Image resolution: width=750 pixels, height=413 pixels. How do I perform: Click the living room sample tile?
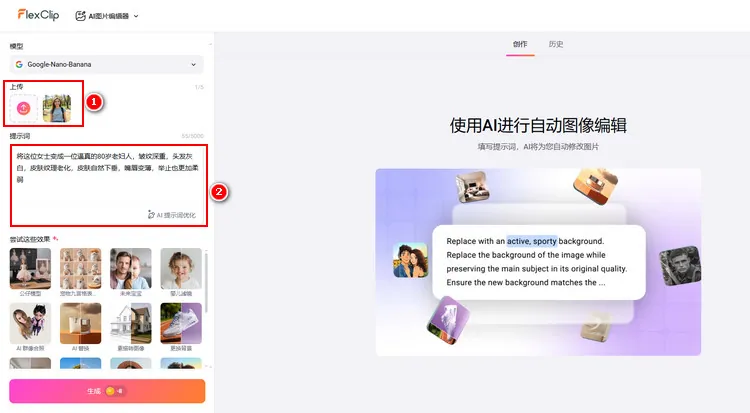(472, 187)
